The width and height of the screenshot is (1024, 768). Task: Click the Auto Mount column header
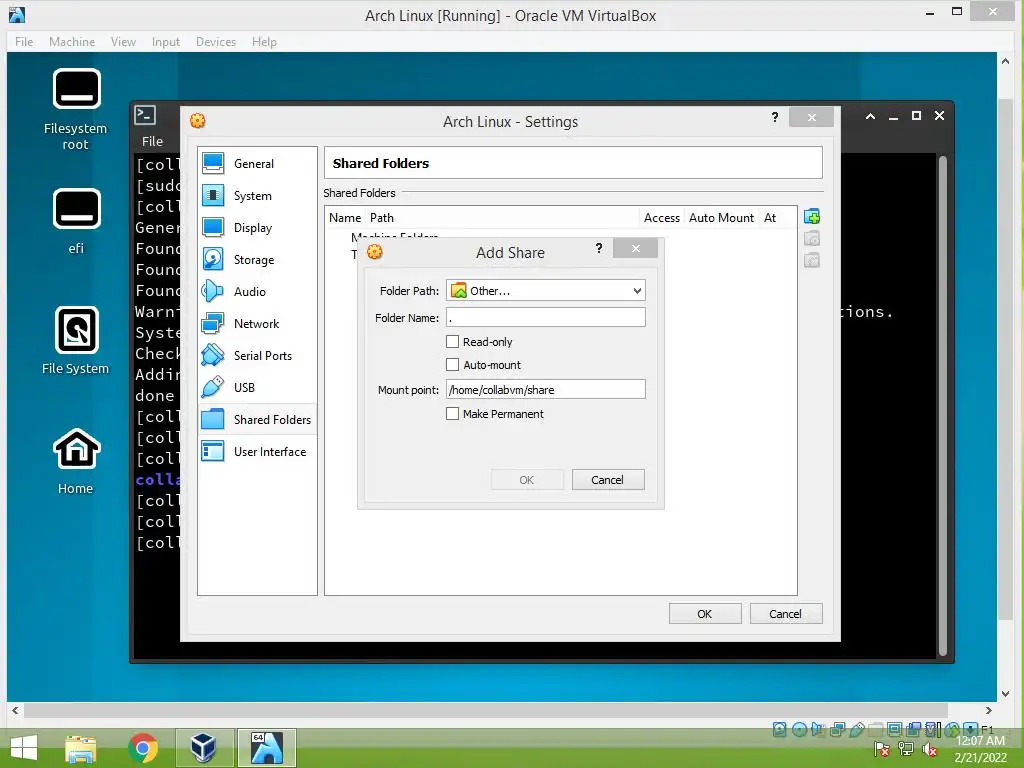(x=722, y=217)
